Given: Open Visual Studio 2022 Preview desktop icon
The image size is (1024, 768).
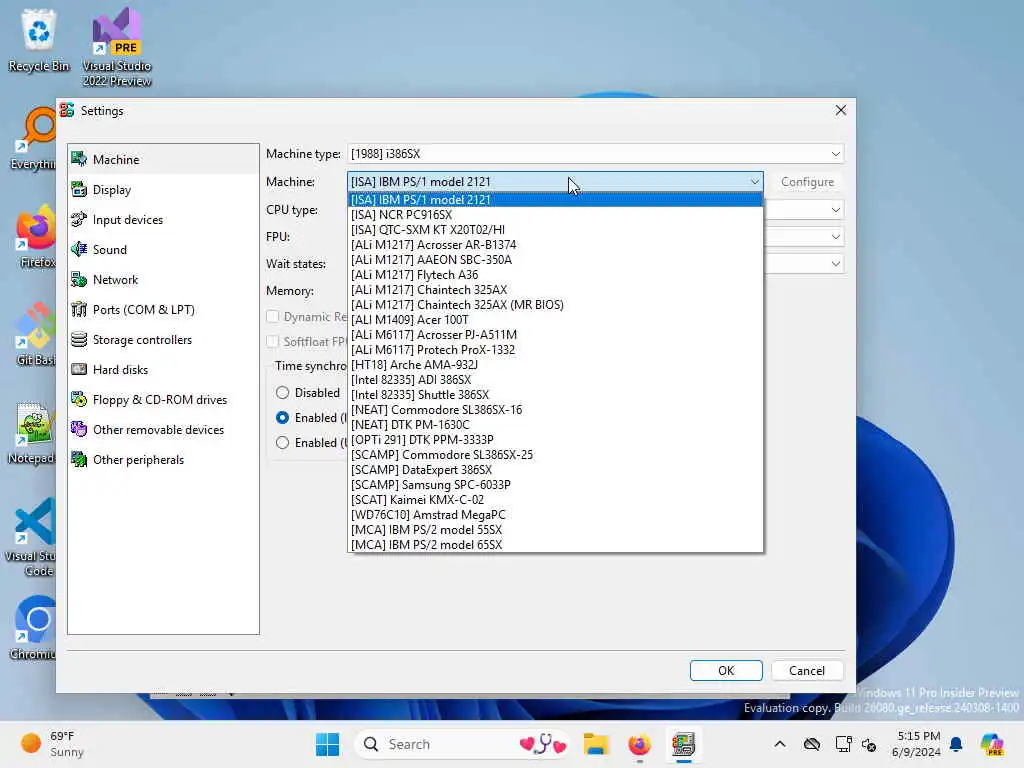Looking at the screenshot, I should coord(117,47).
